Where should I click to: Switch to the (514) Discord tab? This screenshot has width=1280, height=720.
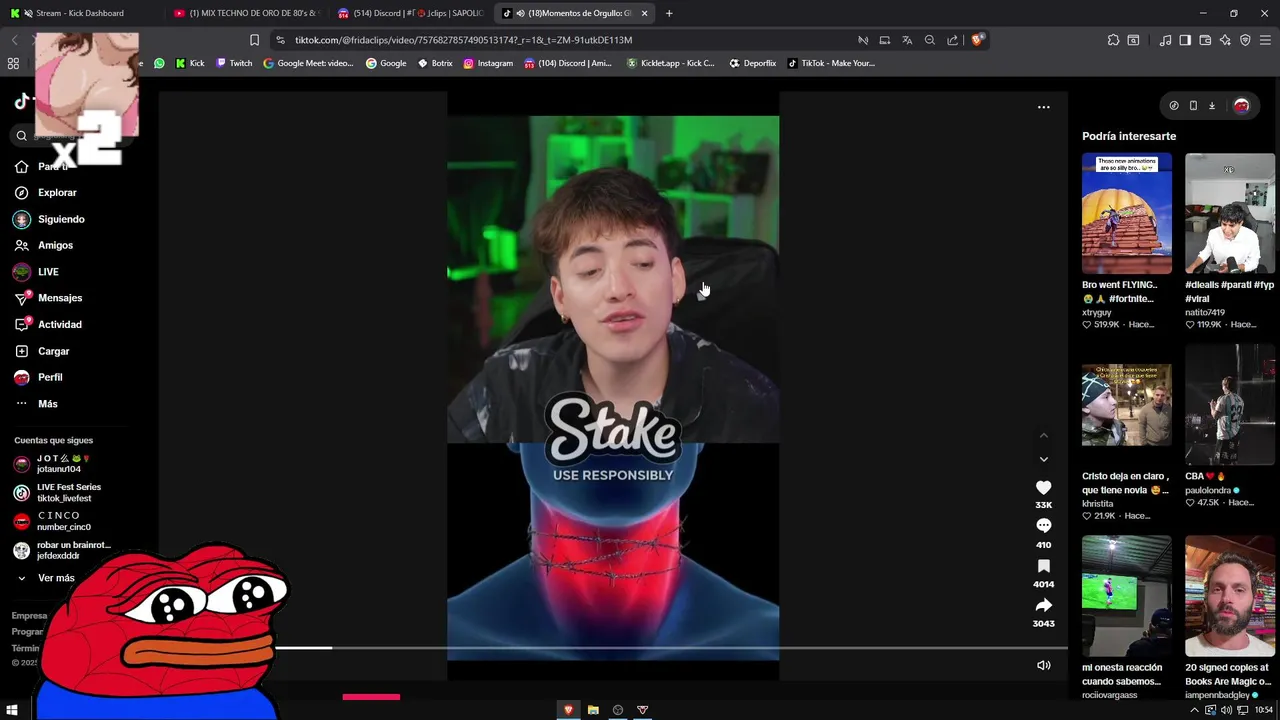410,13
